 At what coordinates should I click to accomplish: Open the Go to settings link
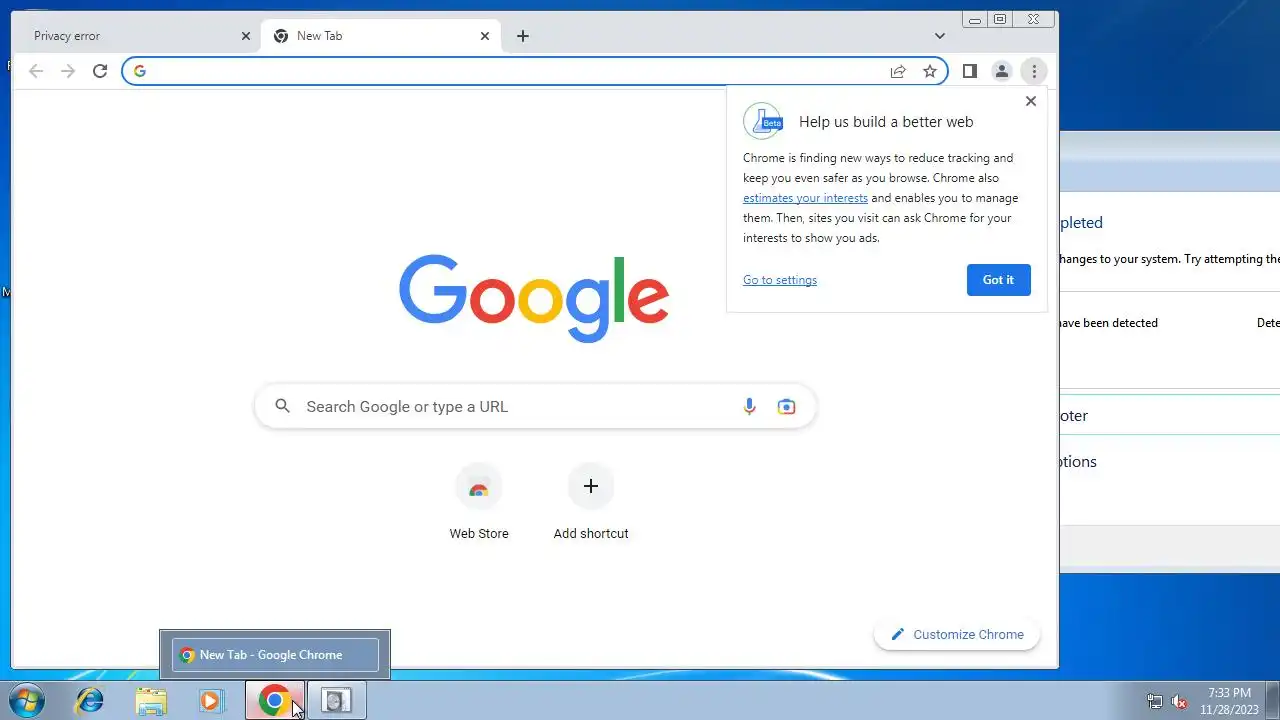coord(780,280)
